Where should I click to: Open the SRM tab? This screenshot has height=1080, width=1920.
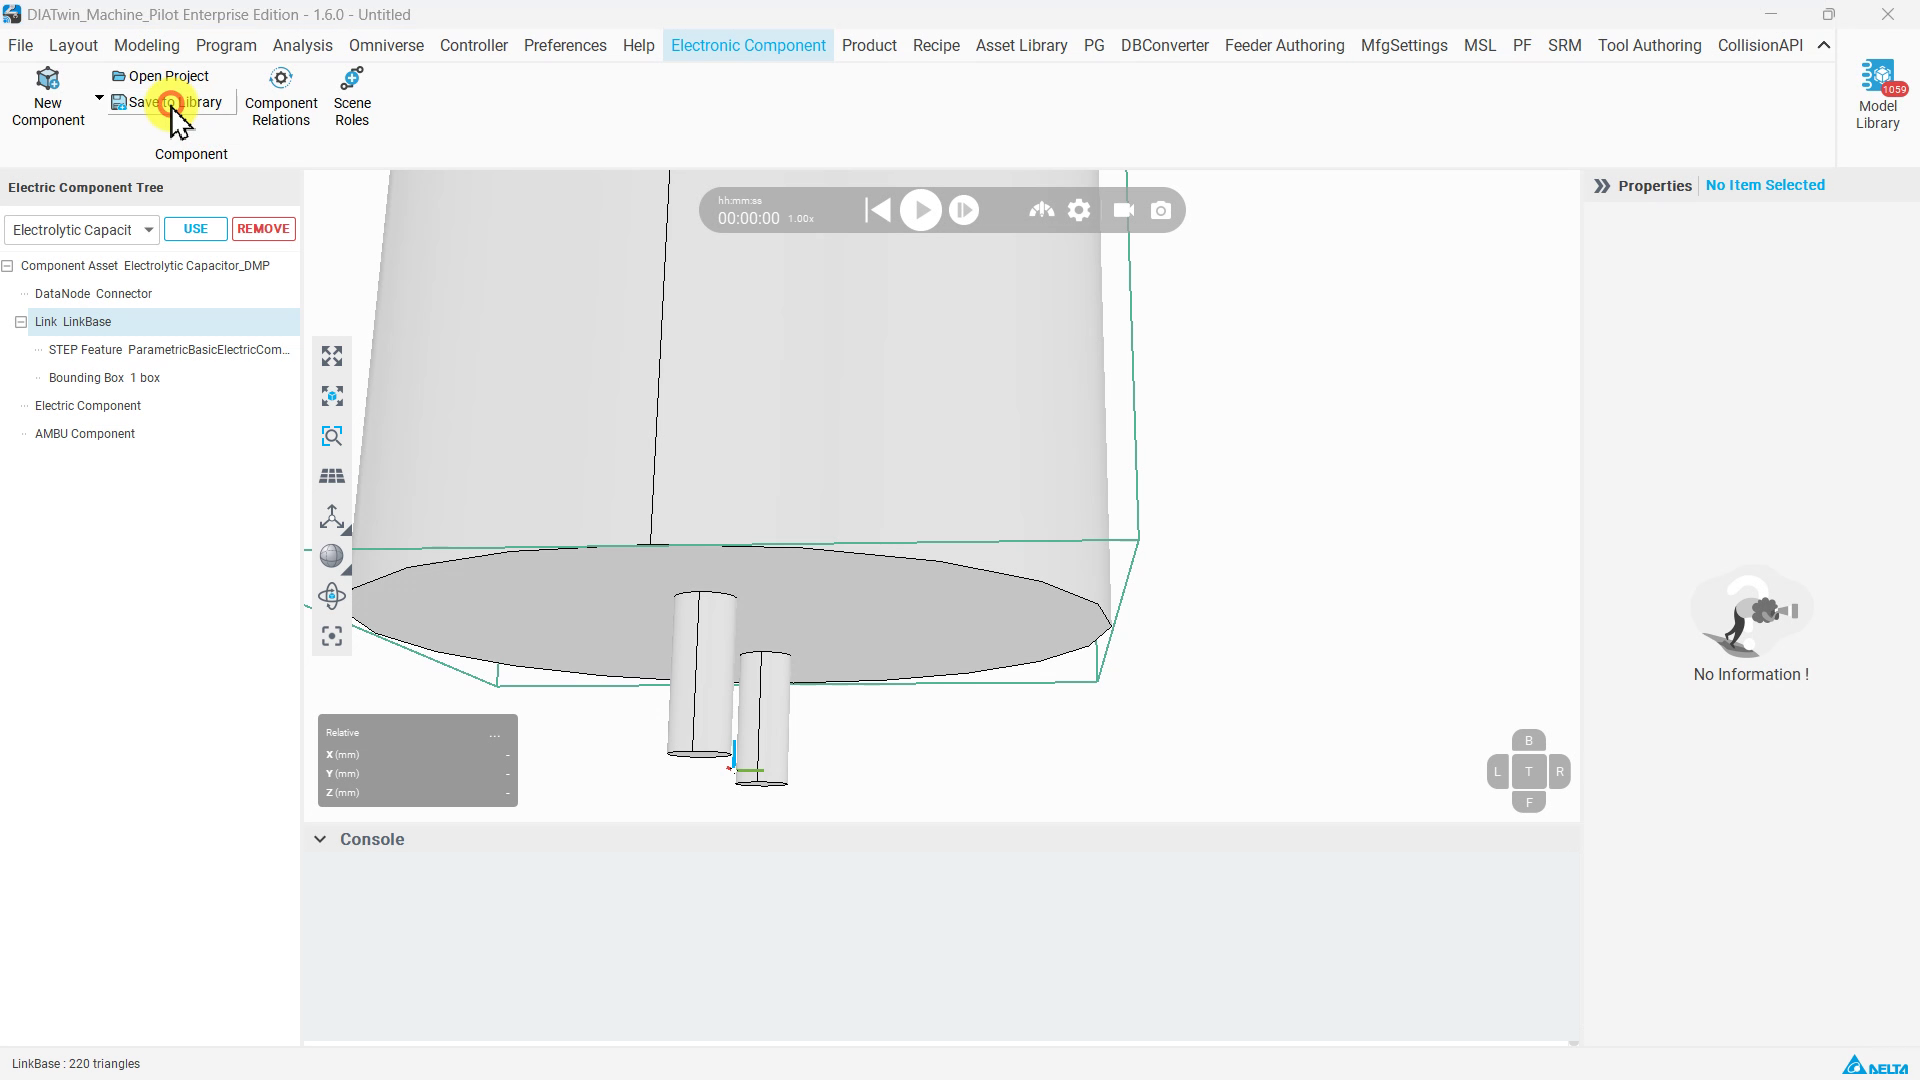[1565, 45]
